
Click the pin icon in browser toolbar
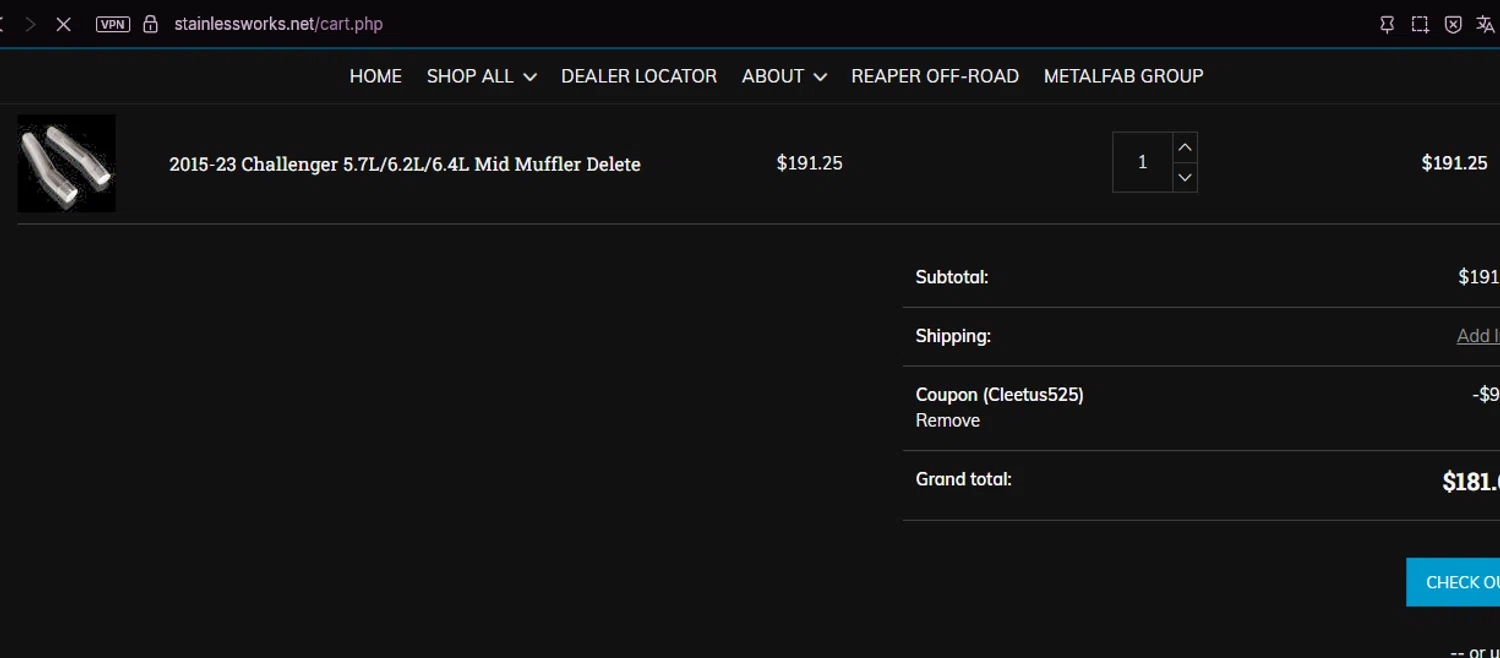click(x=1387, y=25)
